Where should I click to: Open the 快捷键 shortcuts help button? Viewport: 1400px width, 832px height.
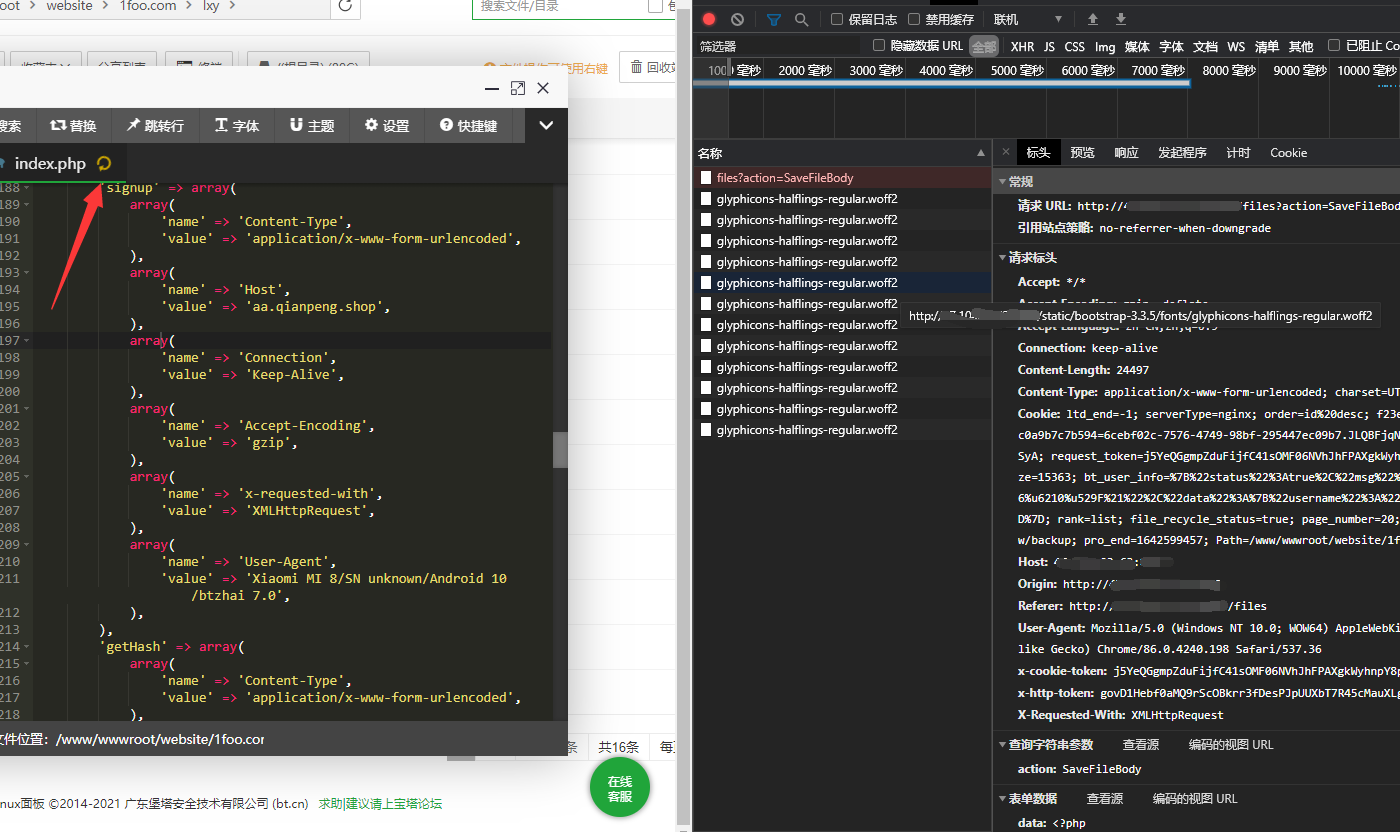coord(468,126)
